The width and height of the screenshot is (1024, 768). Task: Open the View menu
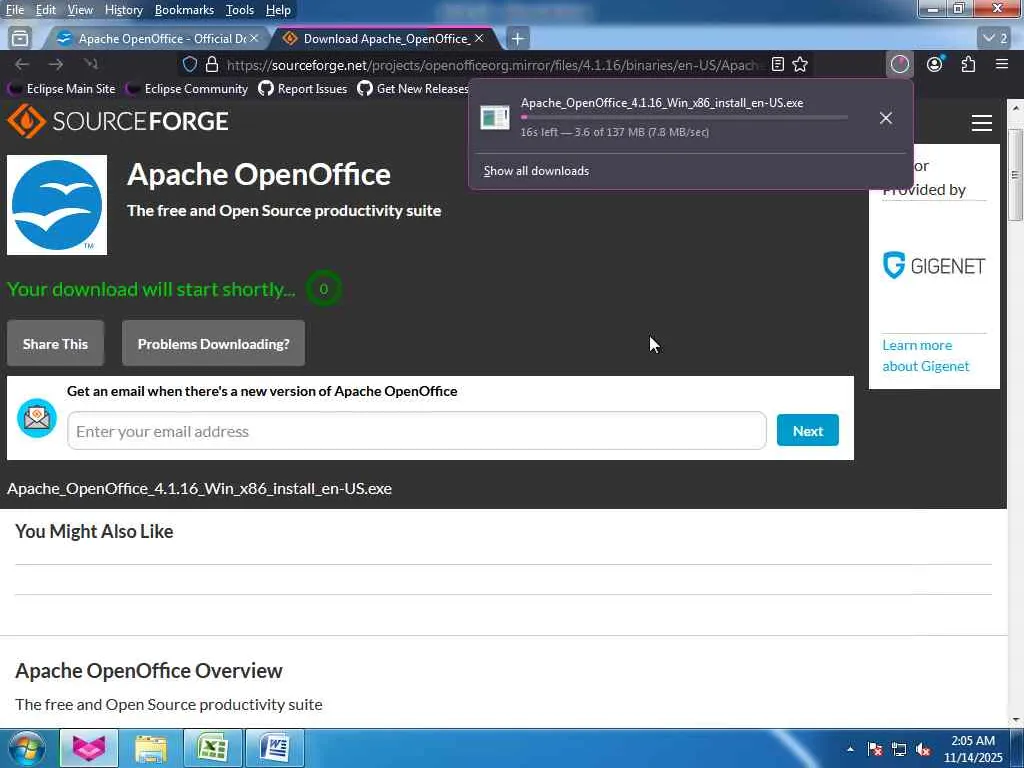pyautogui.click(x=80, y=10)
